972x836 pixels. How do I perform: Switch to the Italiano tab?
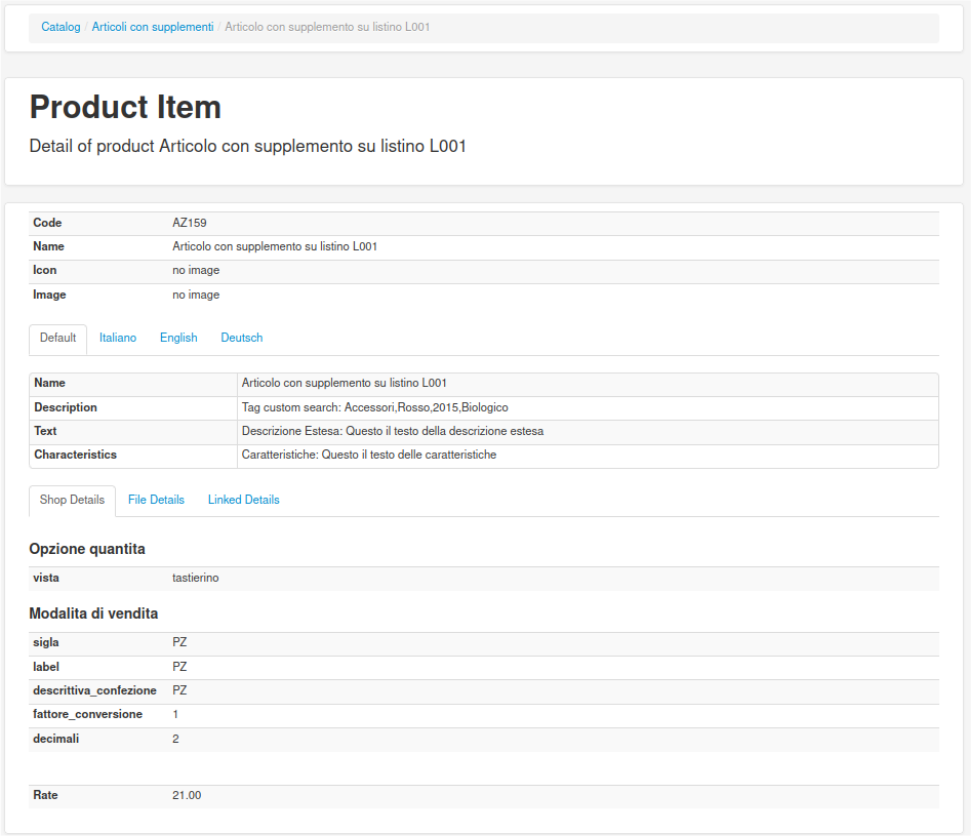[118, 338]
